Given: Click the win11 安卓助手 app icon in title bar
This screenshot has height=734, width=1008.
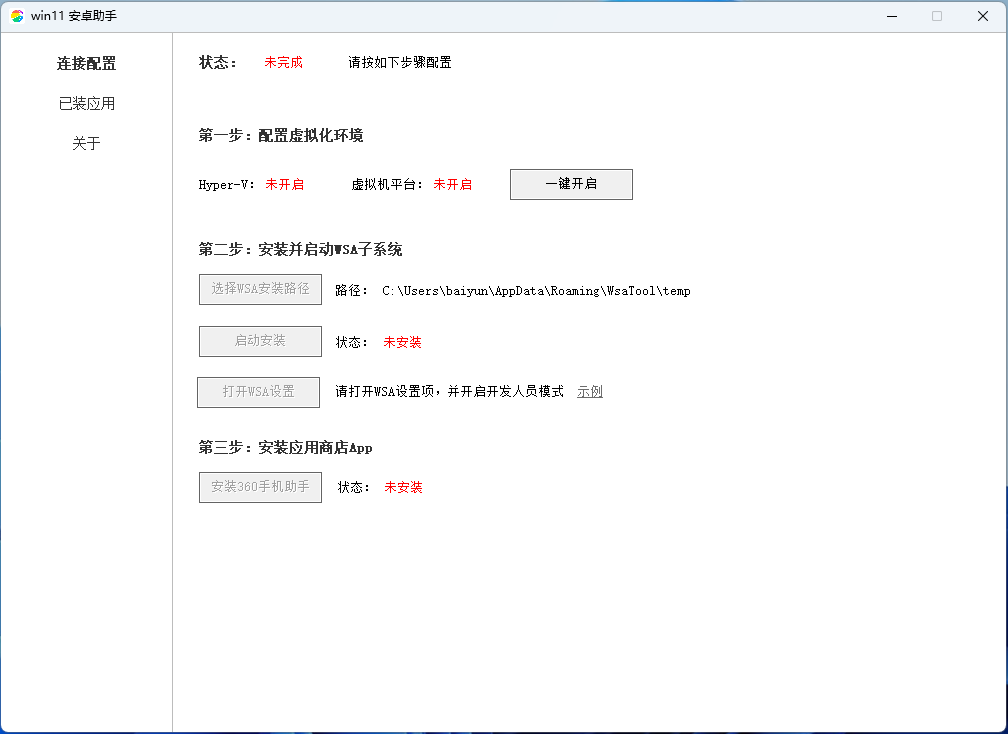Looking at the screenshot, I should 16,15.
